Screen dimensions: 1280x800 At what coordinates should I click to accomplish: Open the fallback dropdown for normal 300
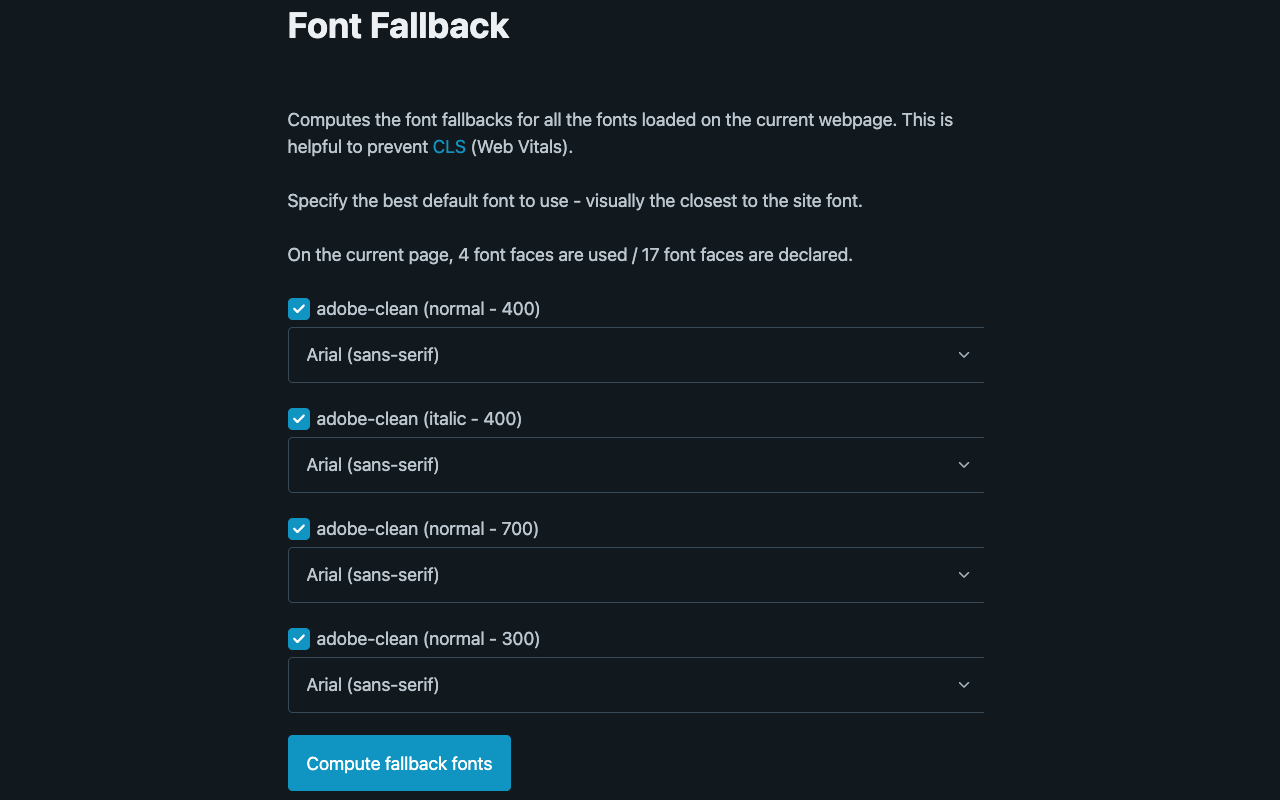635,684
